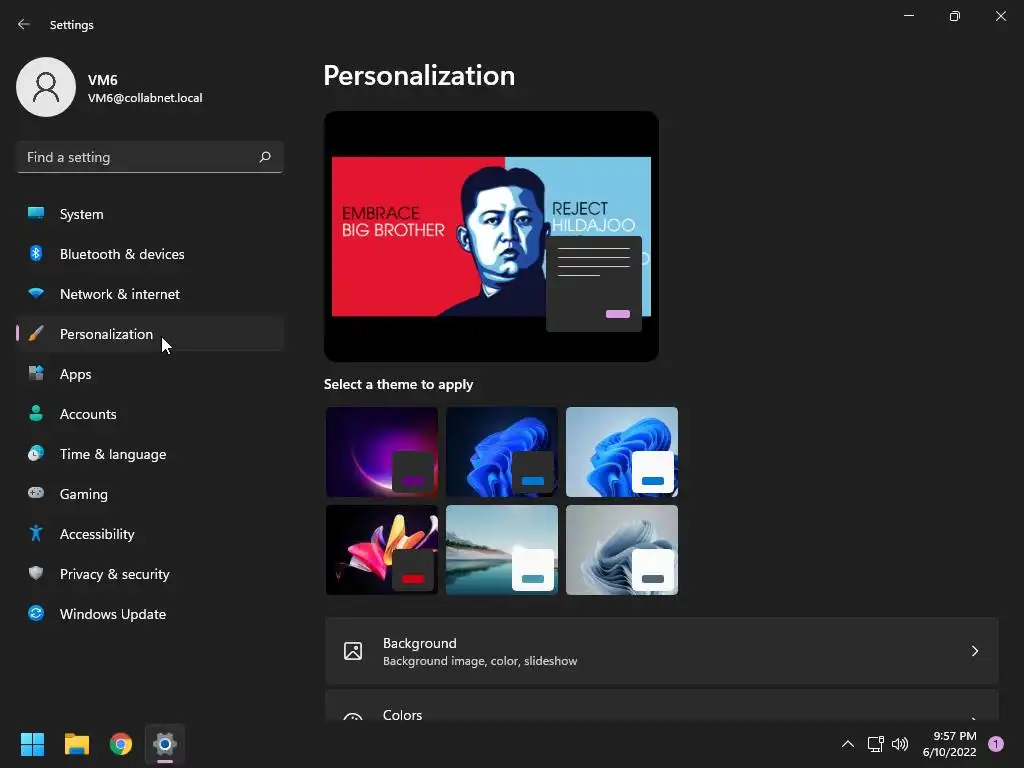The height and width of the screenshot is (768, 1024).
Task: Click the Gaming controller icon
Action: click(x=36, y=493)
